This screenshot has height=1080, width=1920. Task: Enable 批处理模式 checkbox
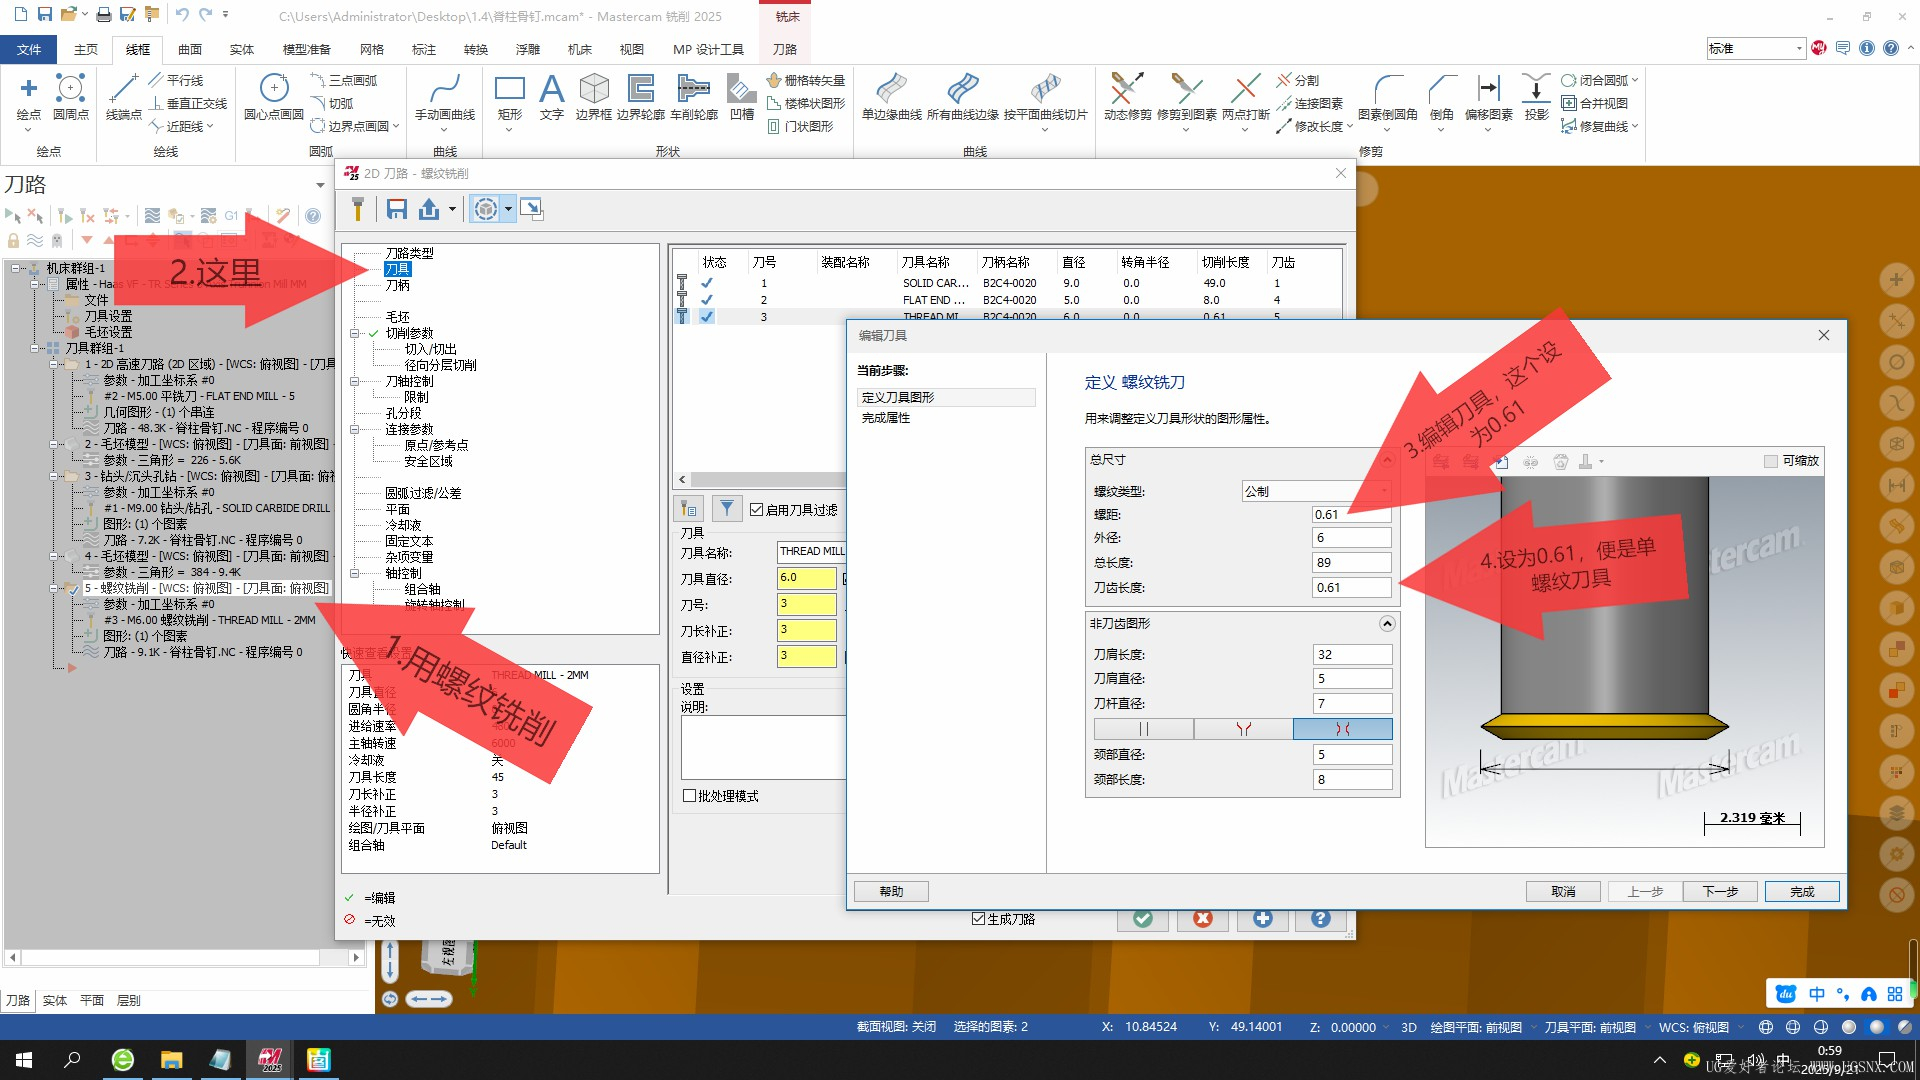(x=689, y=796)
